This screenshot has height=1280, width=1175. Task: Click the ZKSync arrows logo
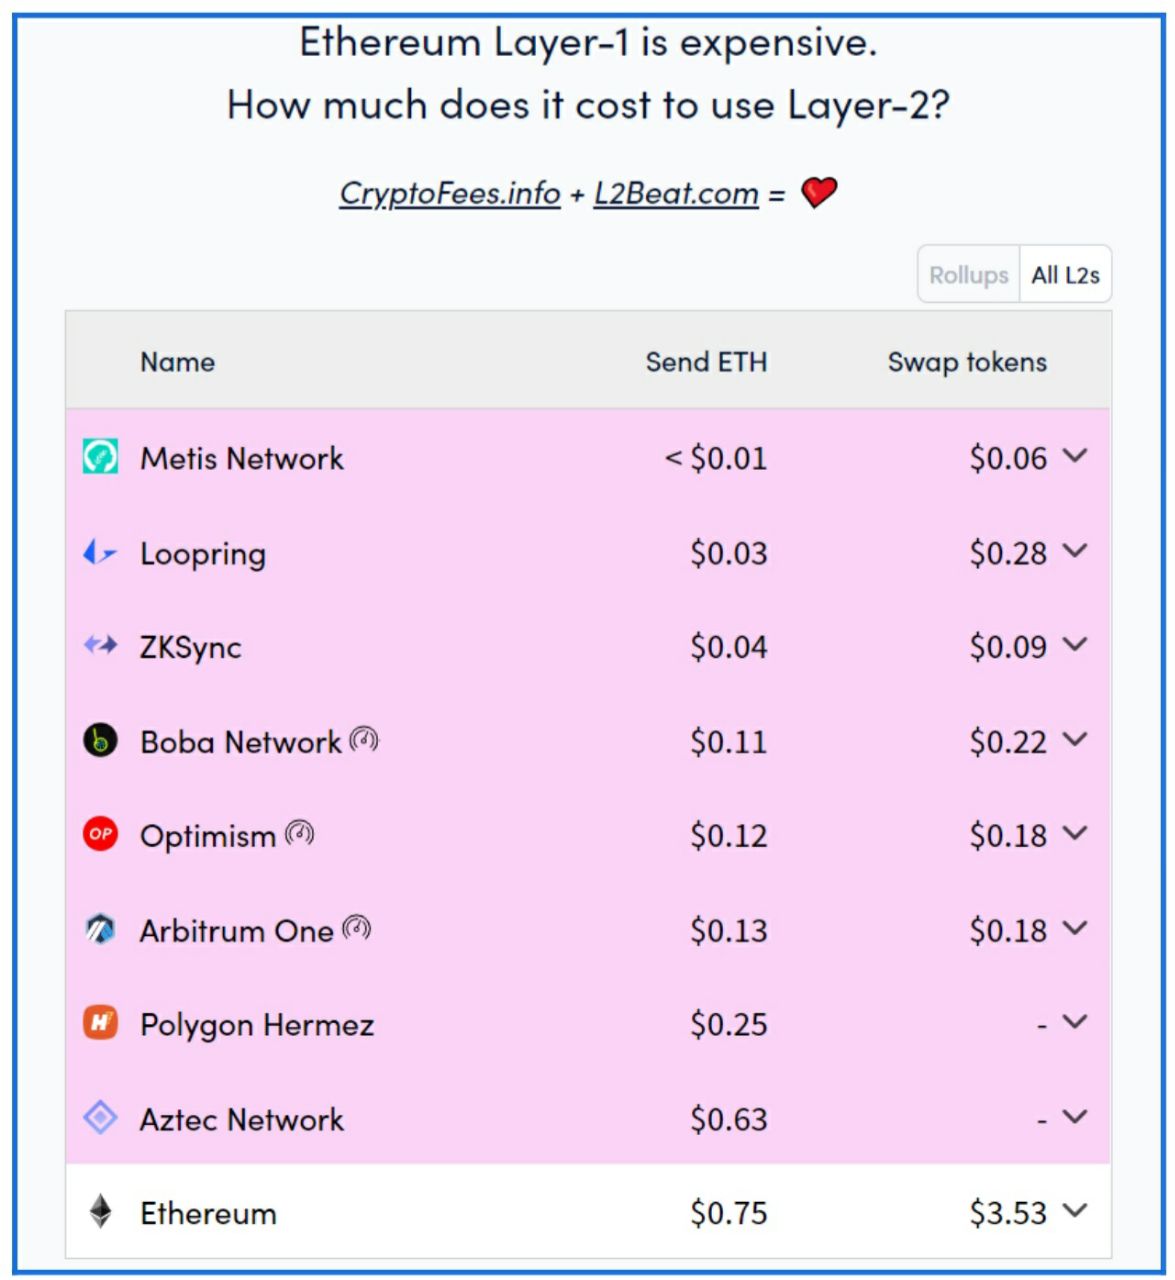(100, 646)
